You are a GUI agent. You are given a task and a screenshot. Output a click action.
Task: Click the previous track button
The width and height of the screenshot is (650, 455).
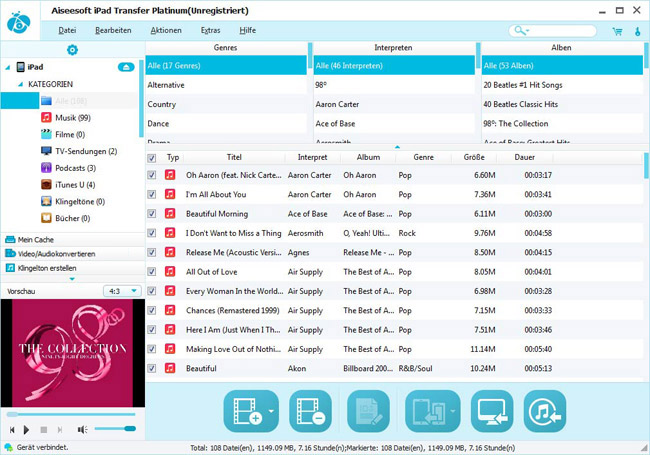[x=12, y=430]
